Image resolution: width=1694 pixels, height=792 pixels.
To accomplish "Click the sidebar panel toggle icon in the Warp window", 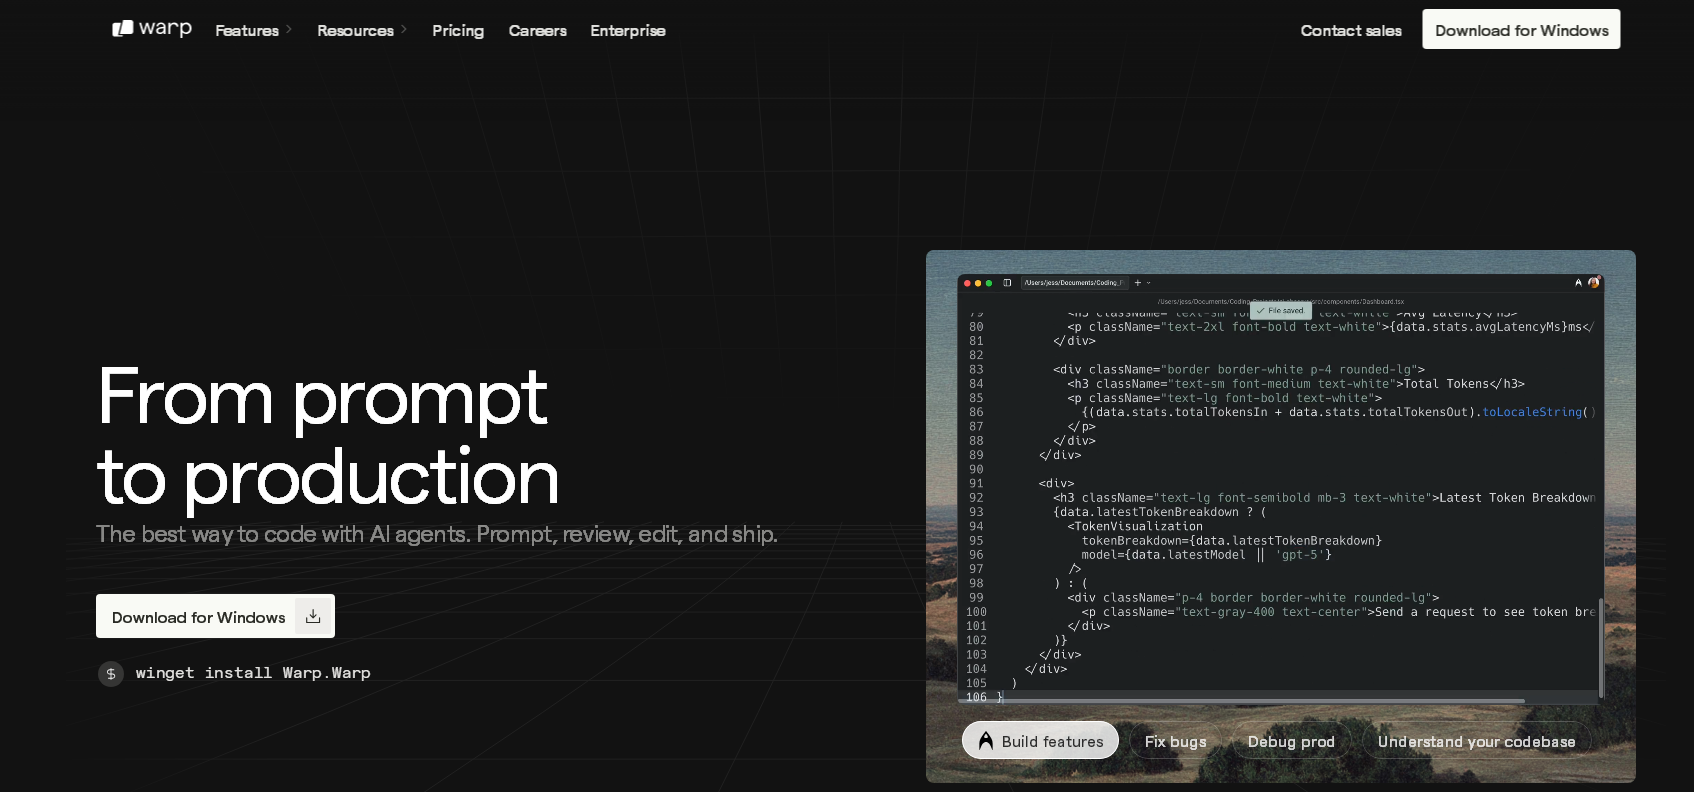I will (1007, 283).
